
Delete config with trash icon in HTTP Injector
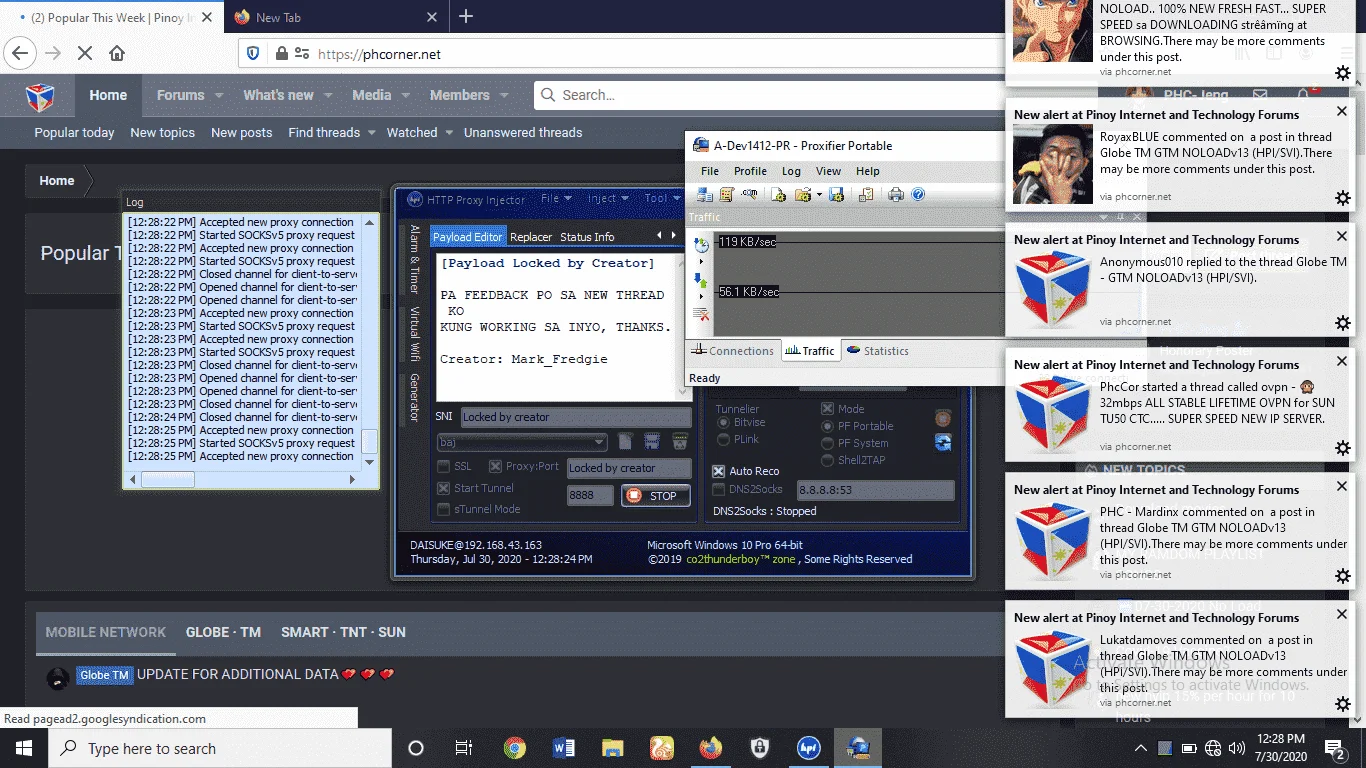click(680, 441)
